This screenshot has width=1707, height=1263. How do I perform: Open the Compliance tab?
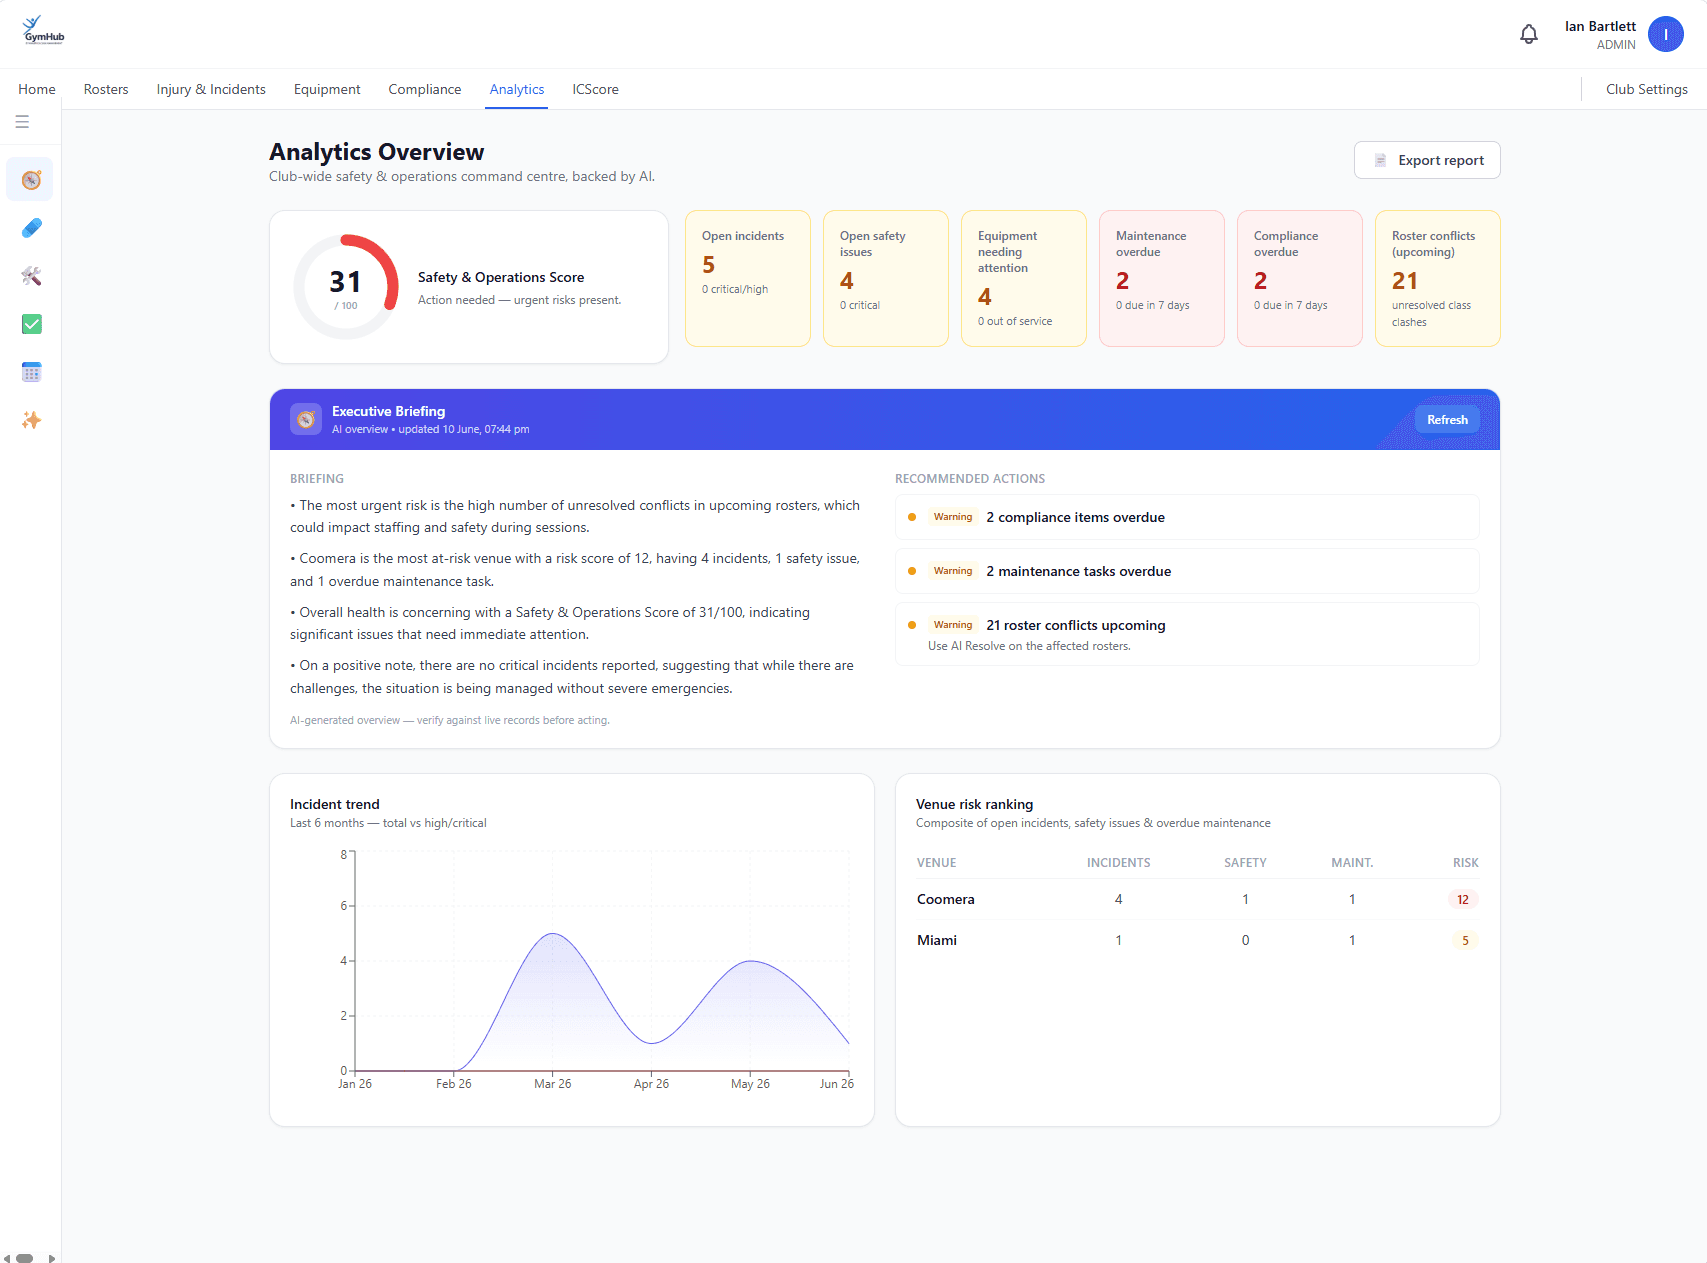pyautogui.click(x=425, y=89)
